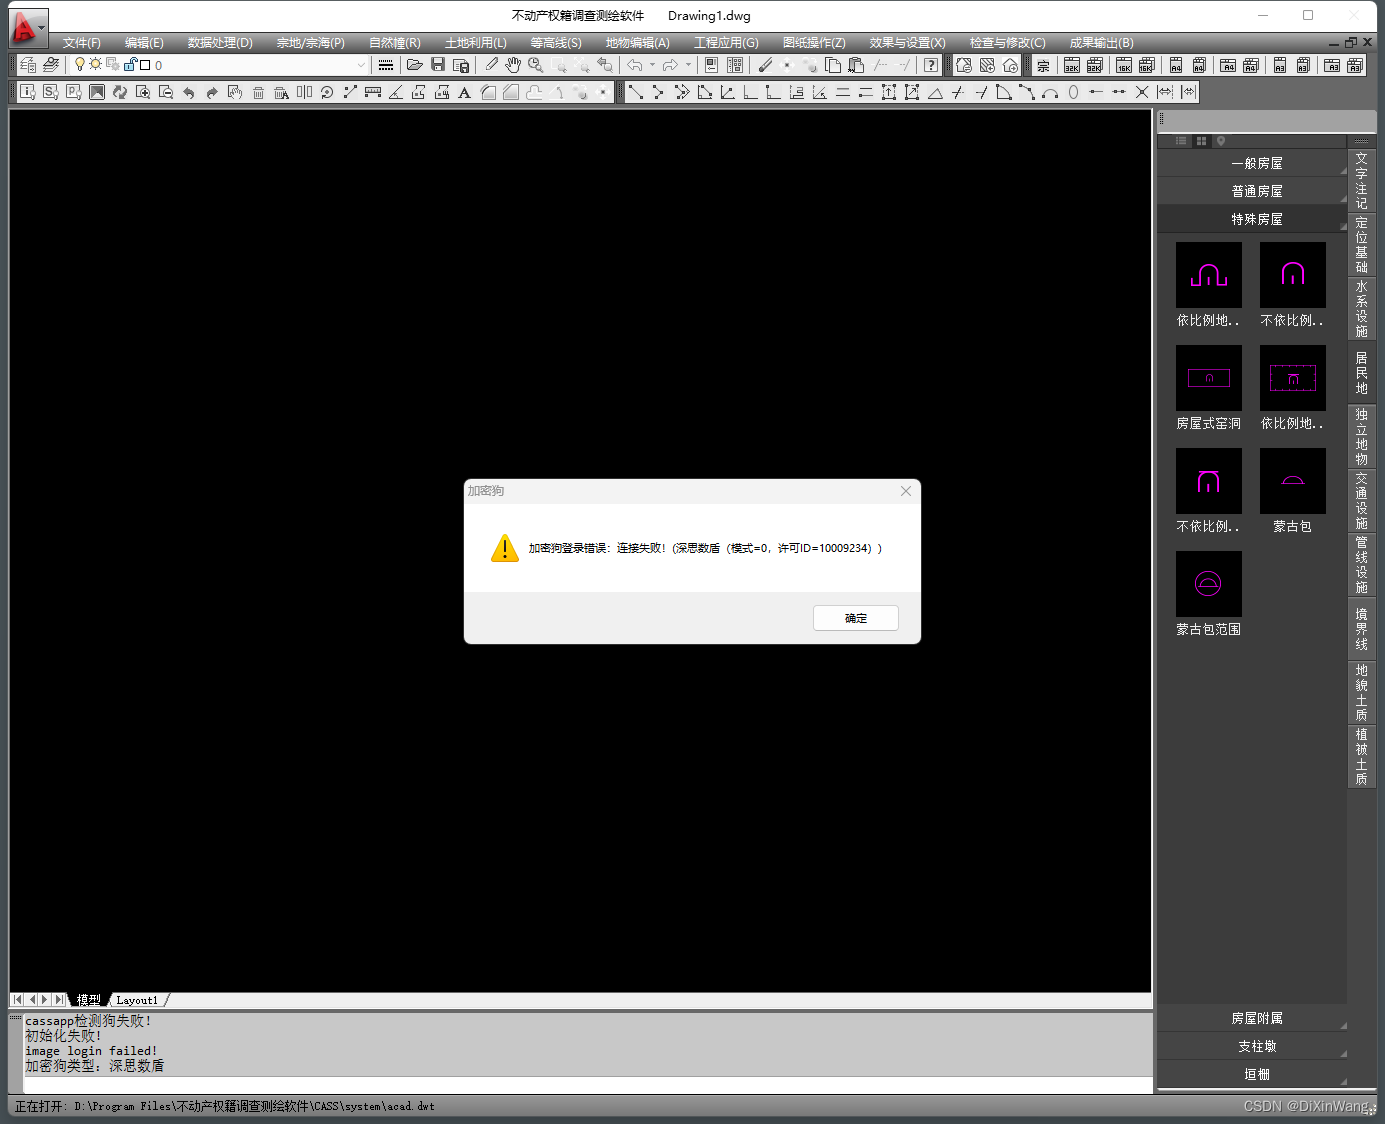Select the arc drawing tool icon
1385x1124 pixels.
pyautogui.click(x=1050, y=92)
